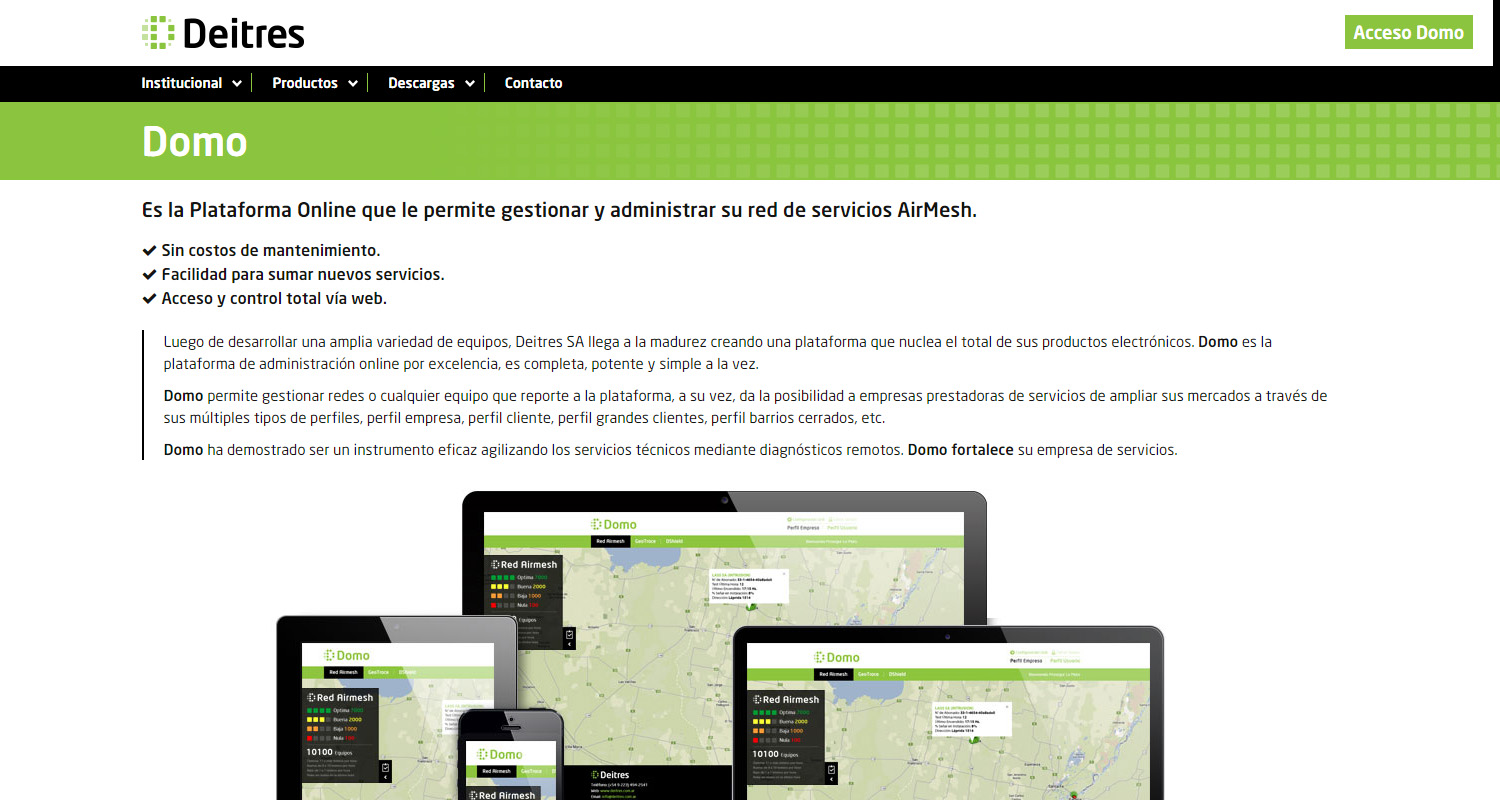Click the bold Domo fortalece text
This screenshot has height=800, width=1500.
tap(960, 450)
